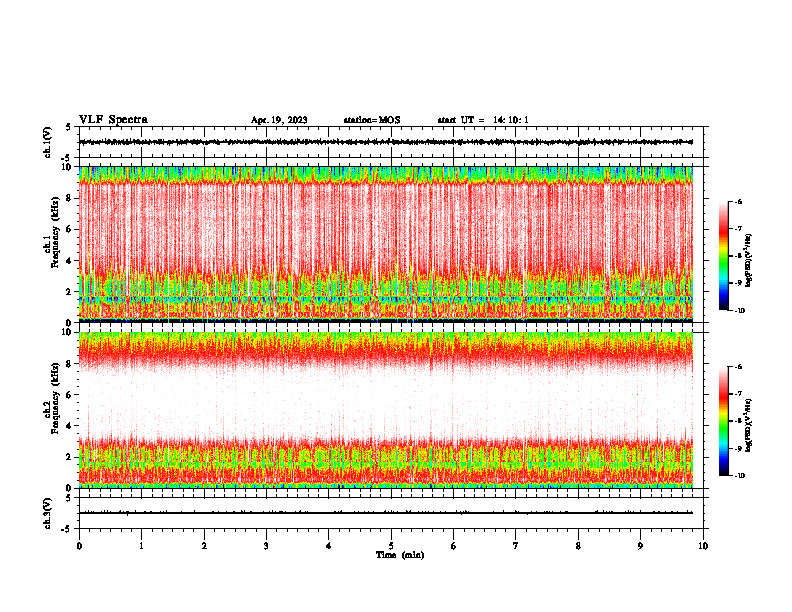Screen dimensions: 792x612
Task: Click the "5" tick on ch.1(V) axis
Action: (x=69, y=128)
